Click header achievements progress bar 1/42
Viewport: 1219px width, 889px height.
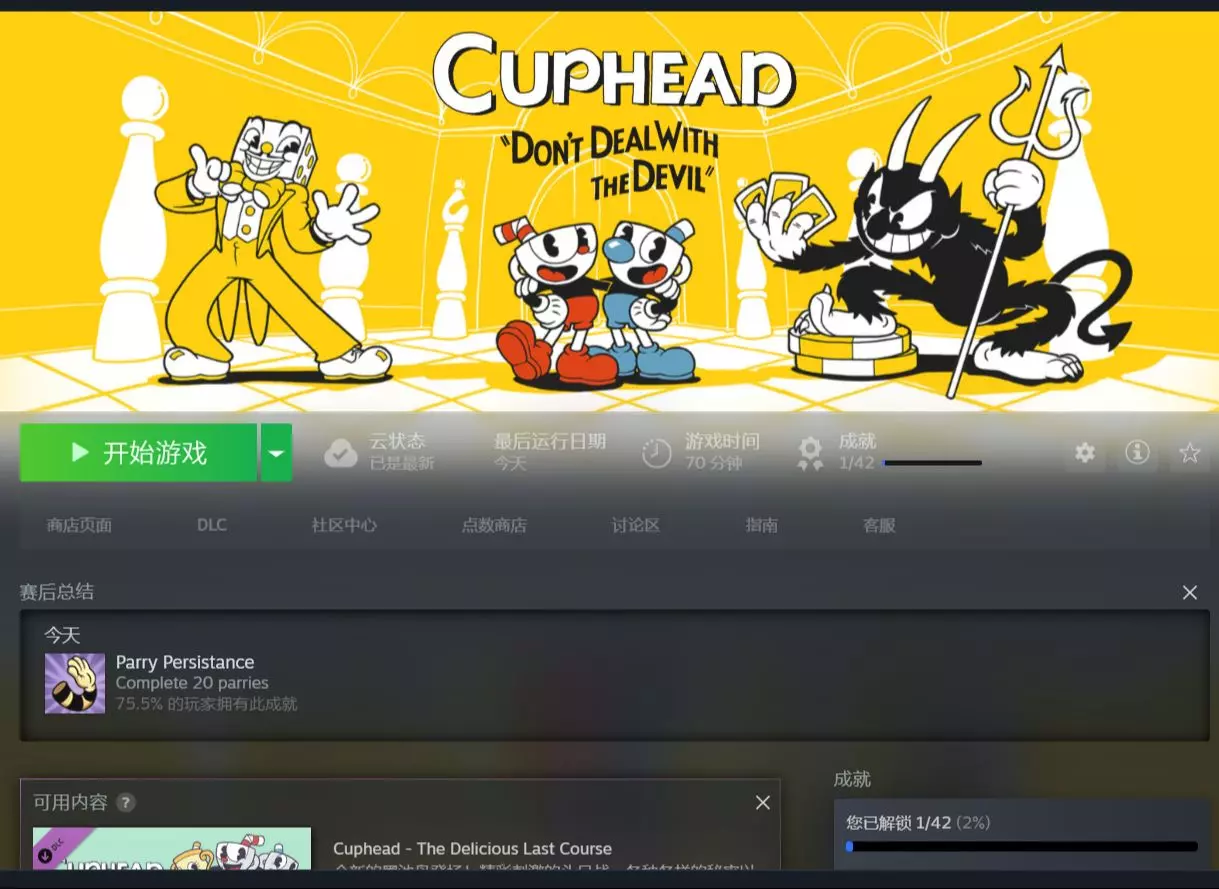coord(932,463)
